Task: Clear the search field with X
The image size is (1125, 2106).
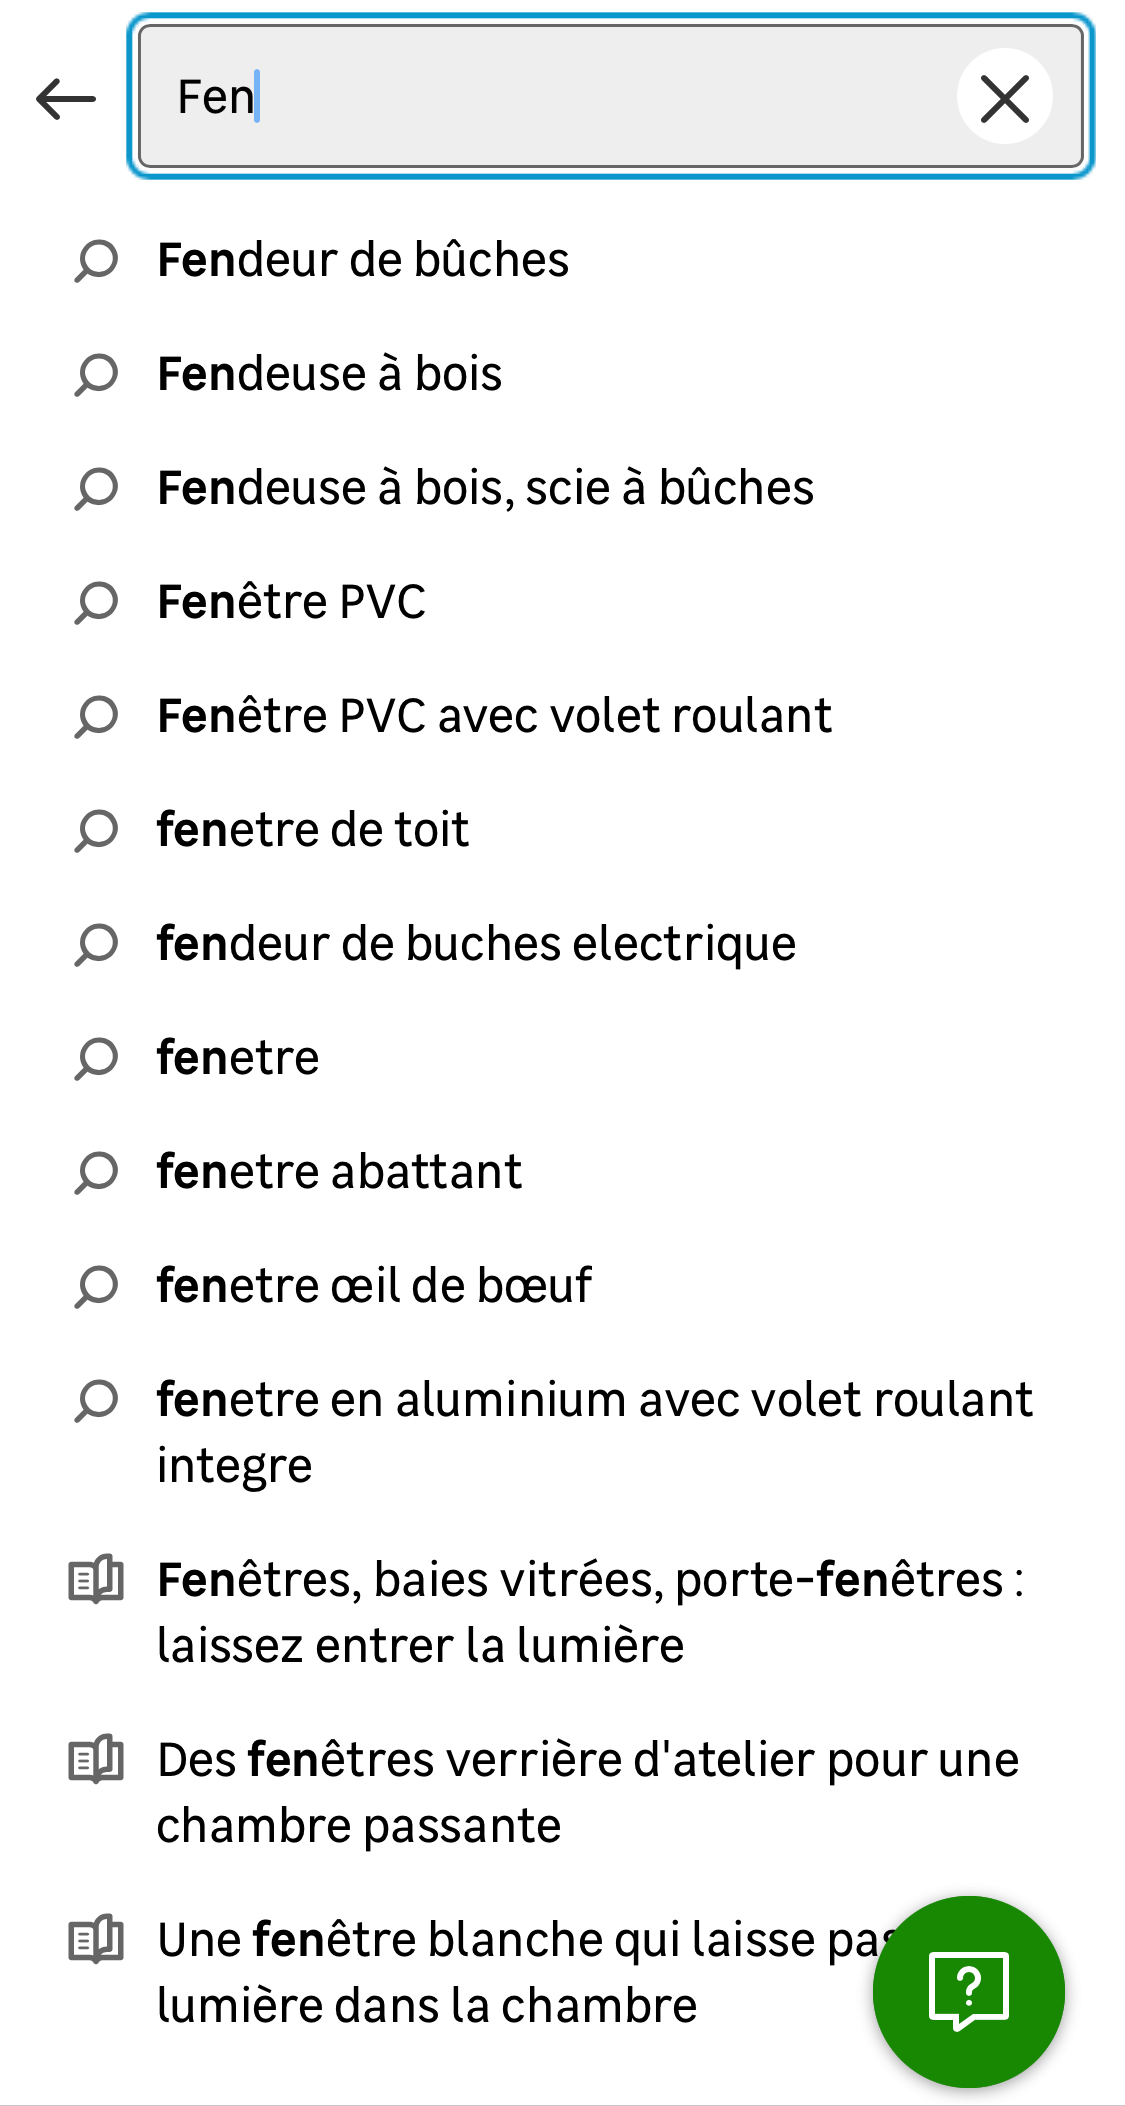Action: (x=1004, y=98)
